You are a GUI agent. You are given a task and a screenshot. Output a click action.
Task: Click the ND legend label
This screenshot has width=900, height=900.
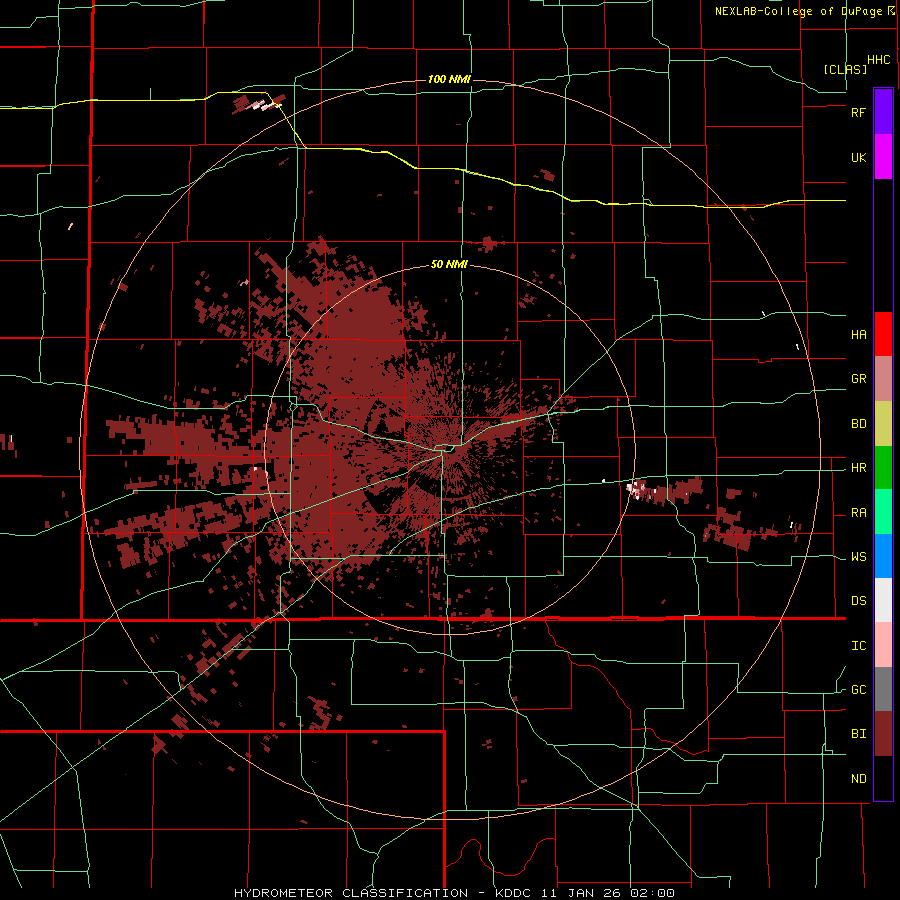[x=859, y=779]
